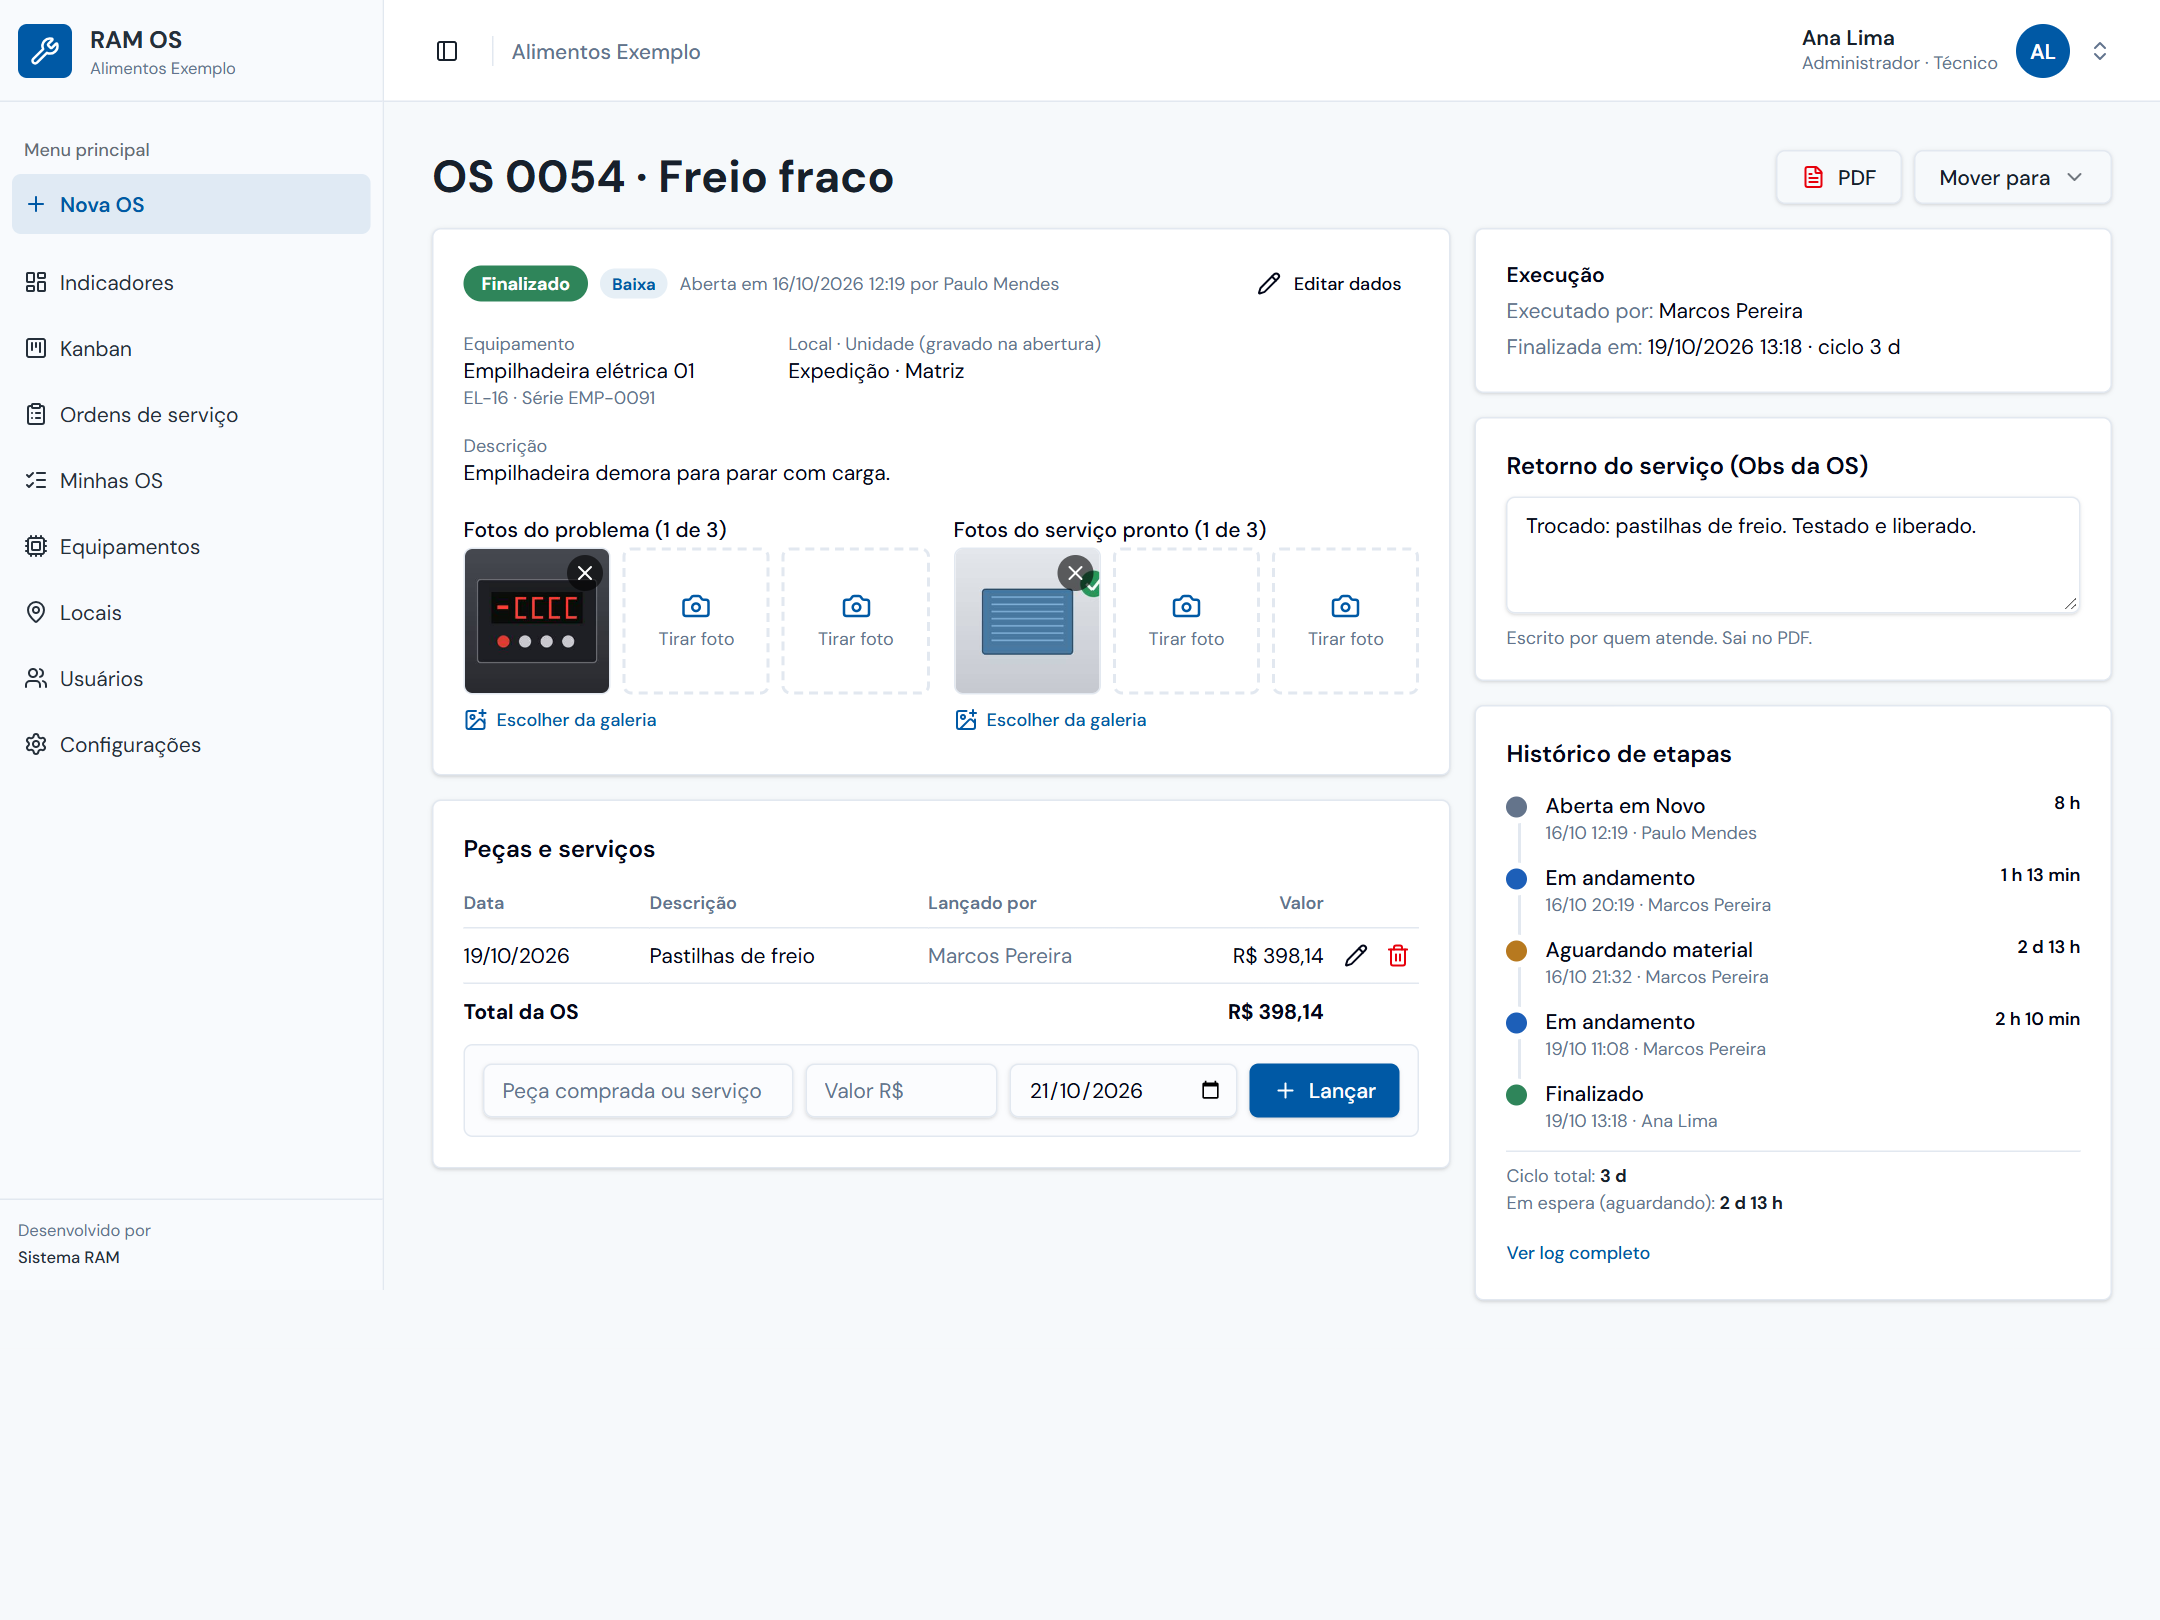This screenshot has height=1620, width=2160.
Task: Click the Sistema RAM footer text
Action: [69, 1257]
